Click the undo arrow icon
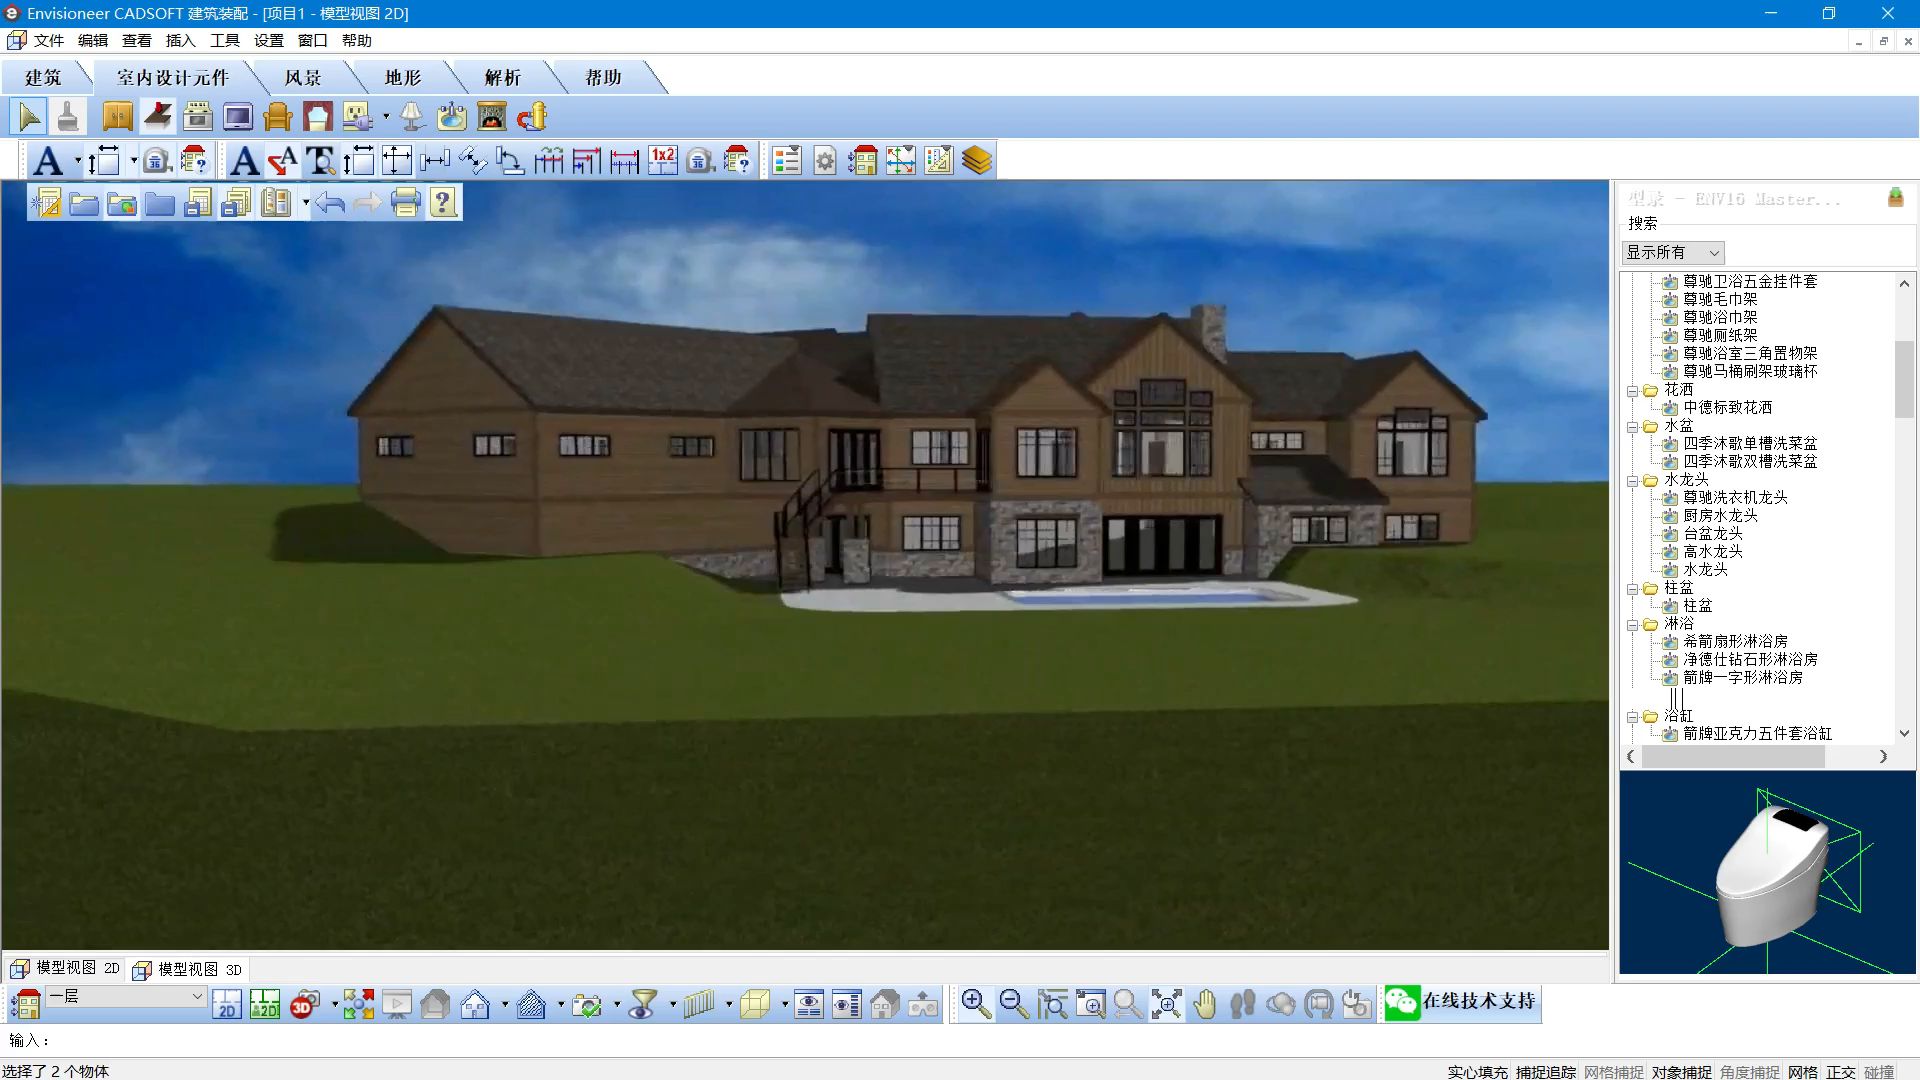Viewport: 1920px width, 1080px height. pos(330,202)
